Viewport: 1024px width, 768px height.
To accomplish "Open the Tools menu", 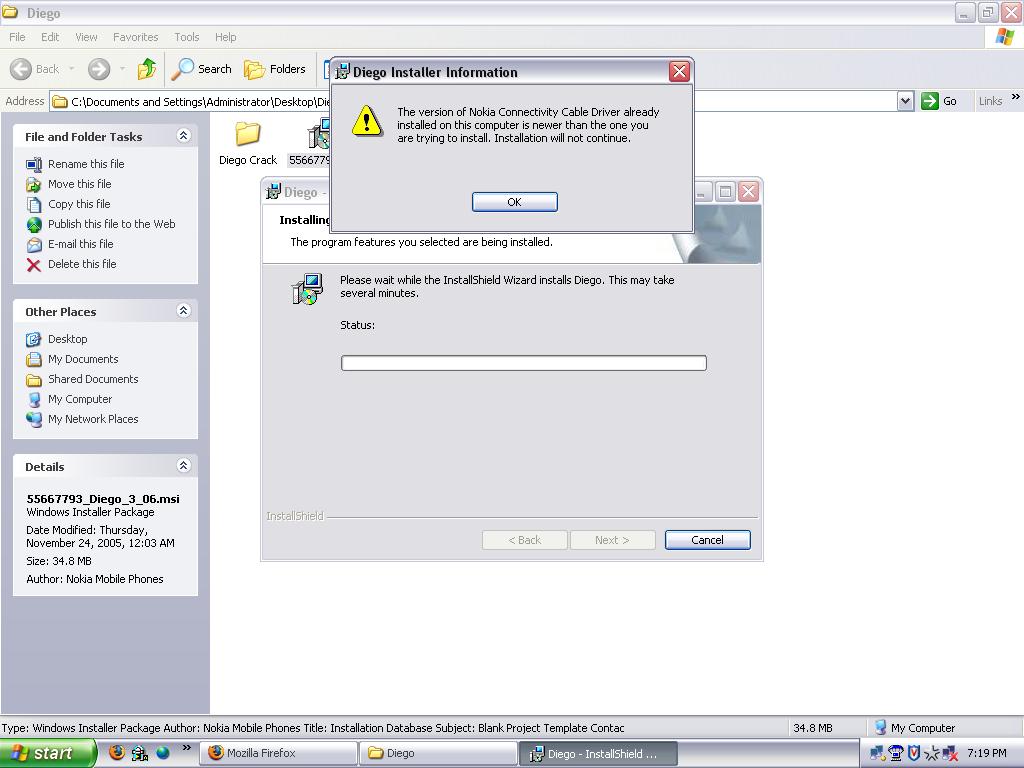I will pos(186,37).
